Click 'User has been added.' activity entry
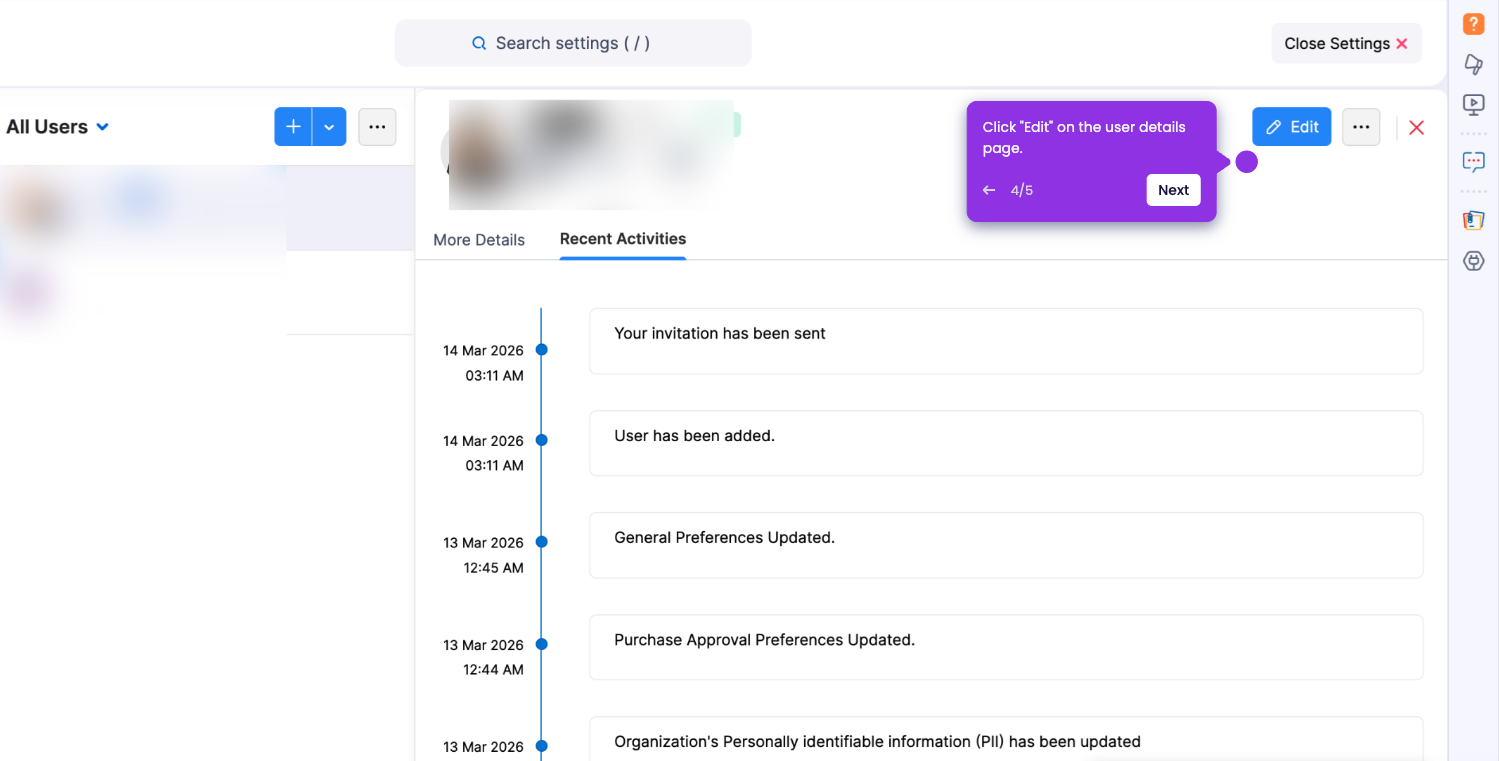Viewport: 1499px width, 761px height. [1006, 443]
